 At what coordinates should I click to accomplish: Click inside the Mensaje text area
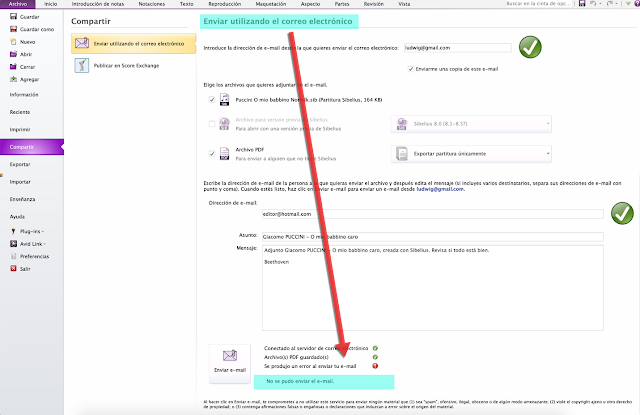pos(433,288)
